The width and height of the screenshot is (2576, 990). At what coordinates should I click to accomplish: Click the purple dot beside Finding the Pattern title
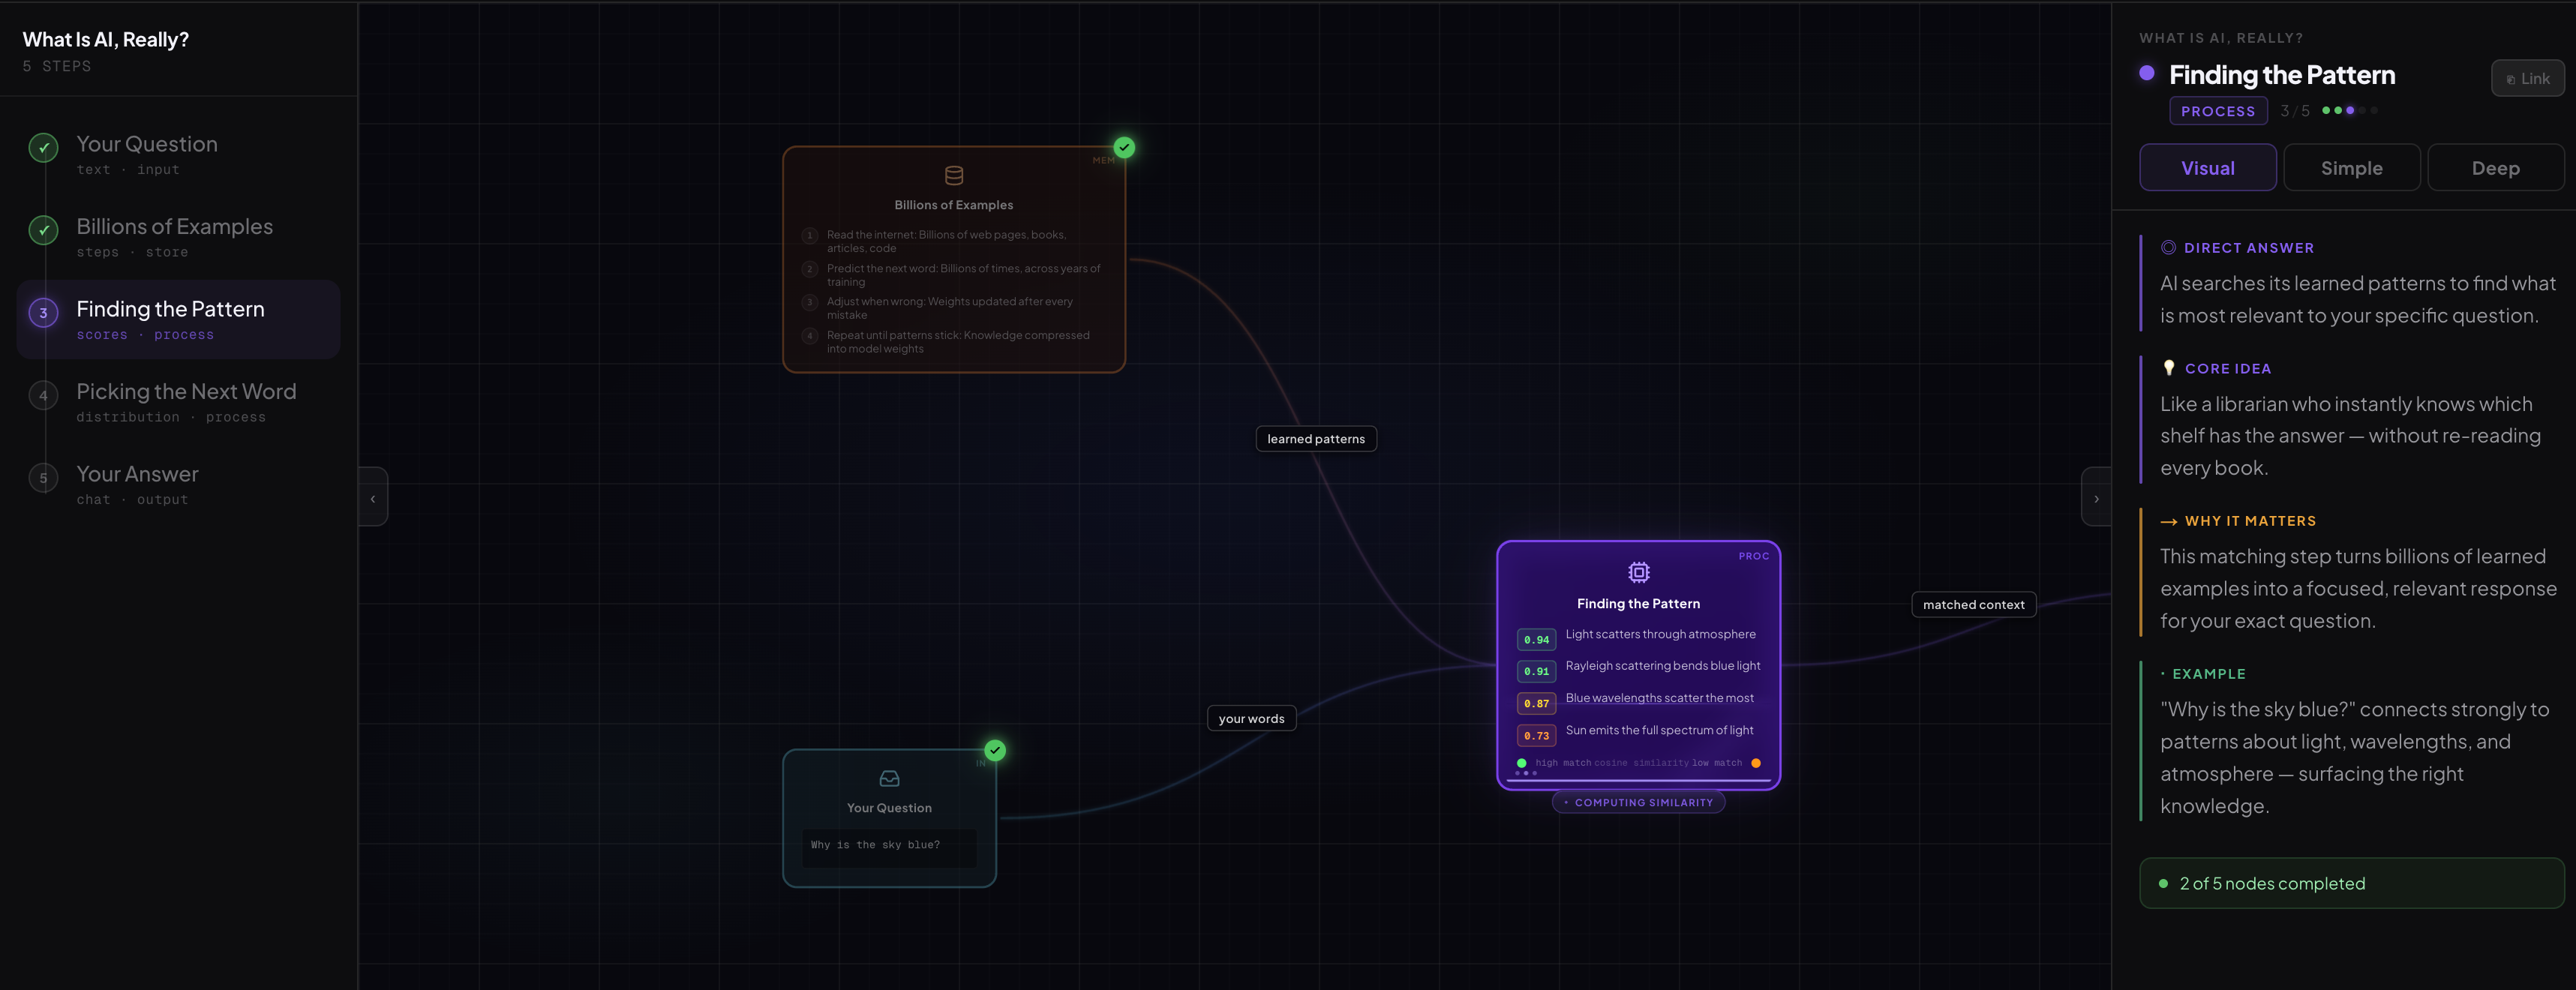tap(2146, 73)
